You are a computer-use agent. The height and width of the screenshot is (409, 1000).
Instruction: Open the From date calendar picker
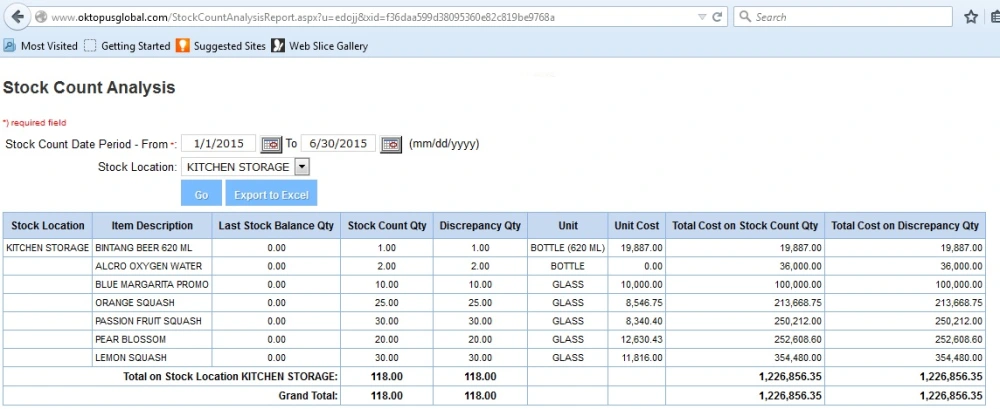pyautogui.click(x=271, y=144)
